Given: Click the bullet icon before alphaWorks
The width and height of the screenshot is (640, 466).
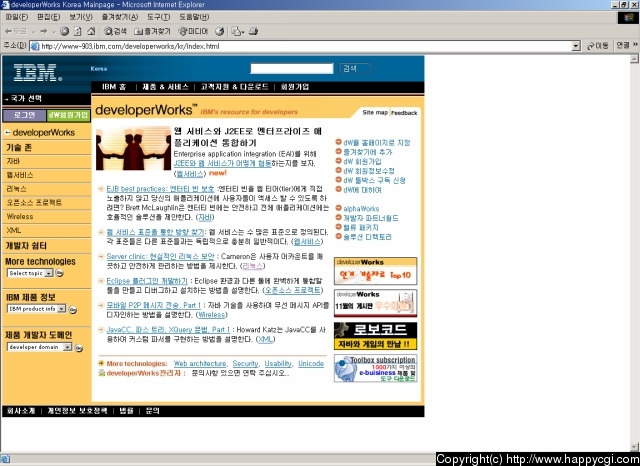Looking at the screenshot, I should click(x=338, y=208).
